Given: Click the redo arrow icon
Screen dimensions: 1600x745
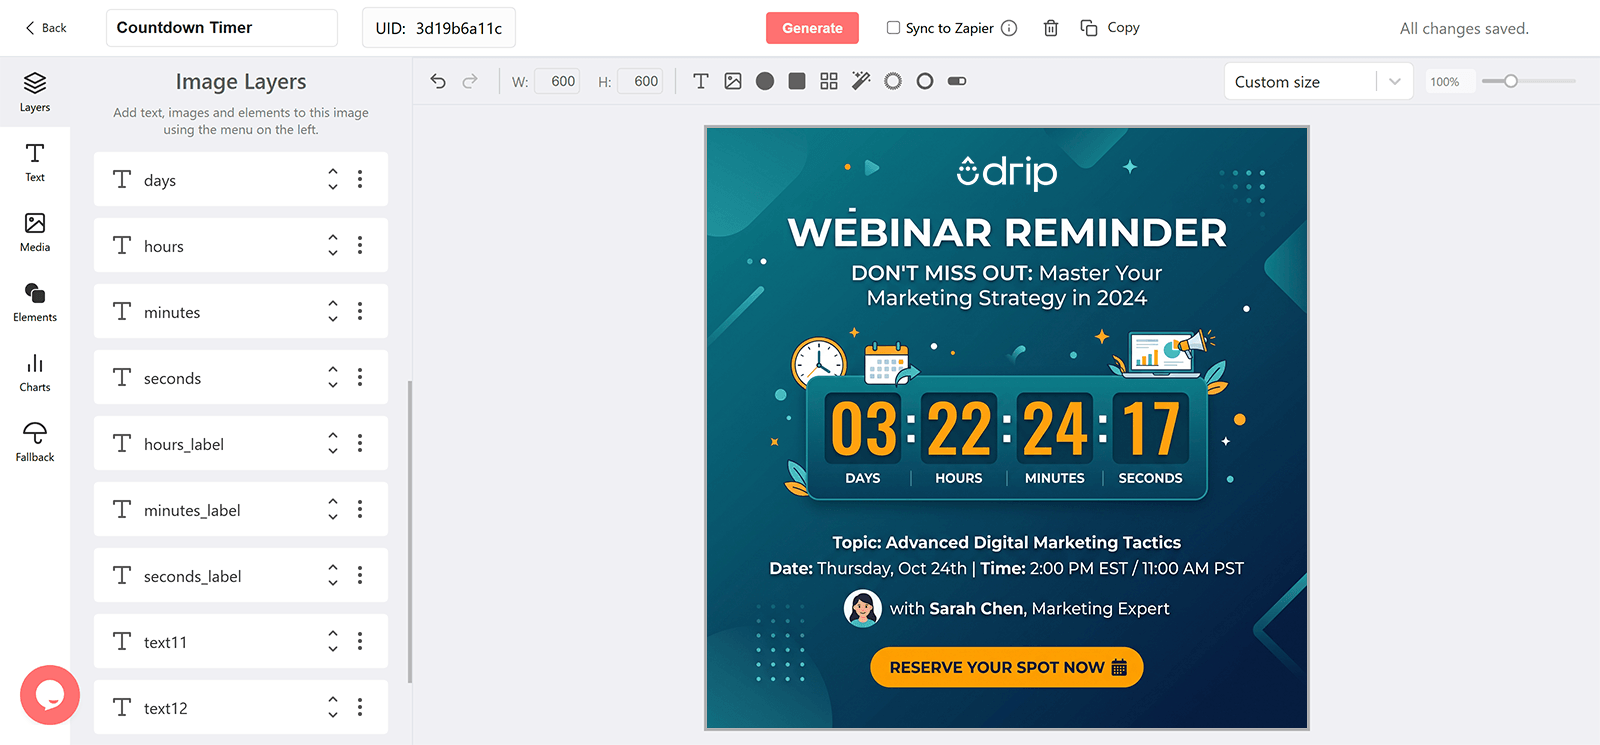Looking at the screenshot, I should [x=470, y=81].
